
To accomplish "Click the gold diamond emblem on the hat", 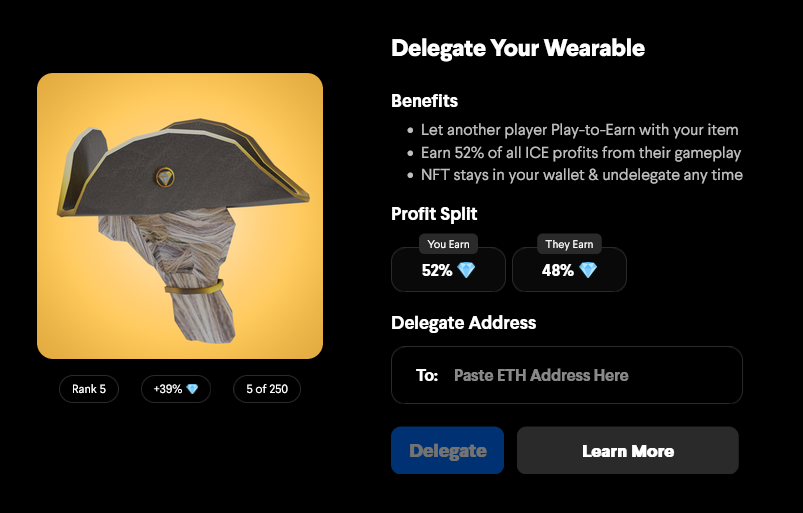I will (x=165, y=178).
